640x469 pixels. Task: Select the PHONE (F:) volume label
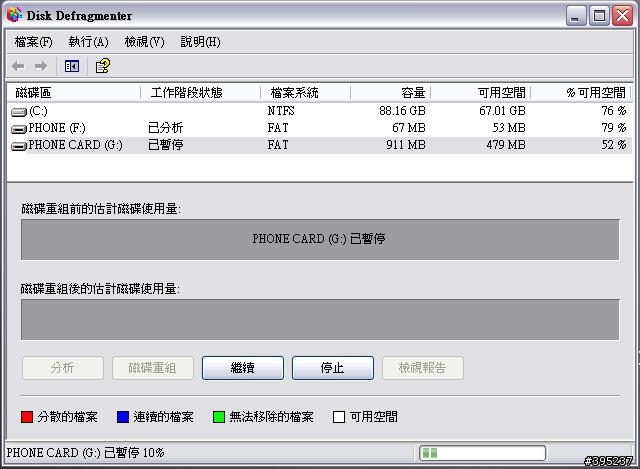pyautogui.click(x=57, y=128)
